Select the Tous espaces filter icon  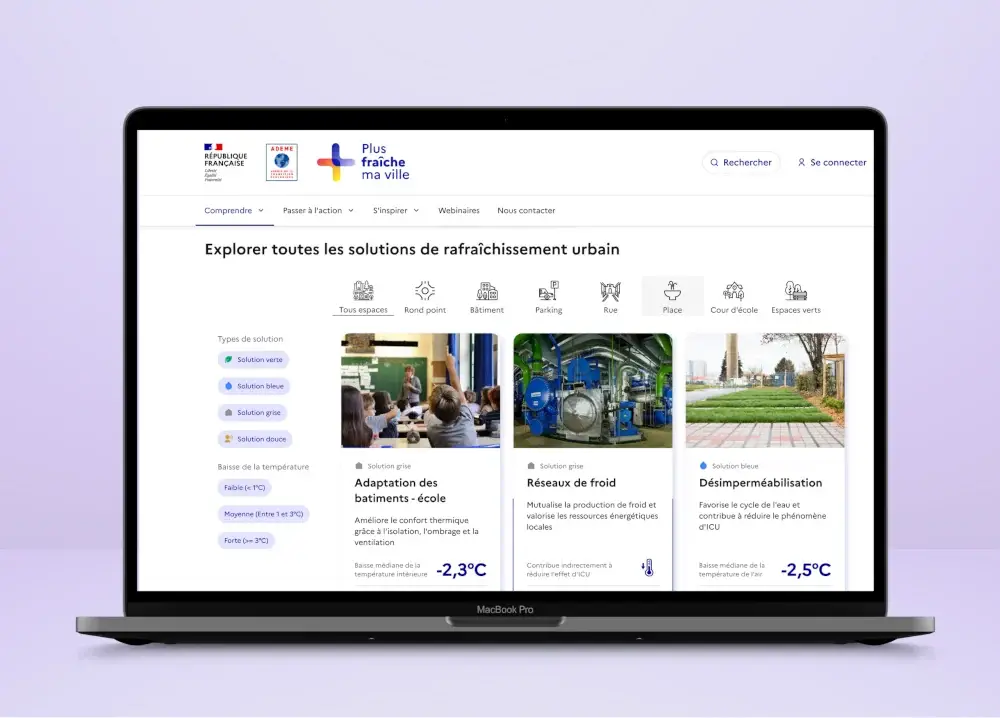point(362,290)
